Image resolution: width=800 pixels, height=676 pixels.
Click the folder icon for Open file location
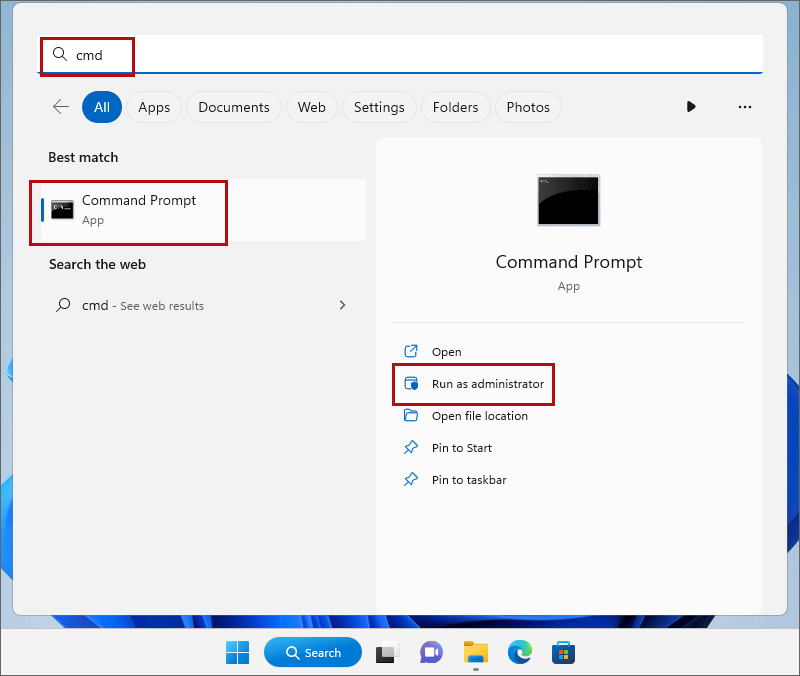pos(411,415)
